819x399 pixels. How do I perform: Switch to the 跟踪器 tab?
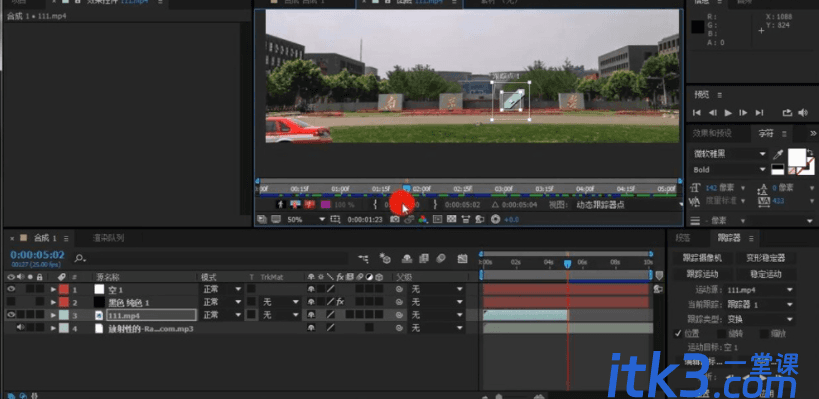click(729, 238)
